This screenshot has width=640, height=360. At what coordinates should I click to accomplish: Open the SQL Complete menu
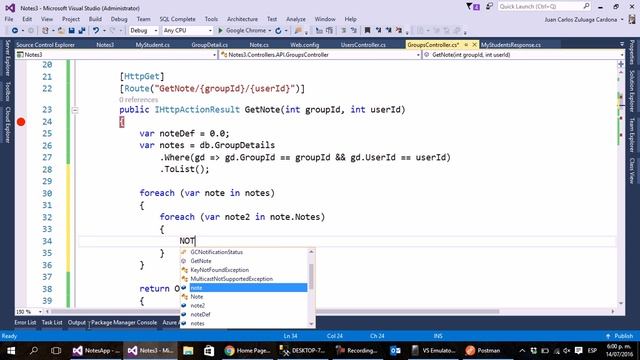(x=177, y=19)
